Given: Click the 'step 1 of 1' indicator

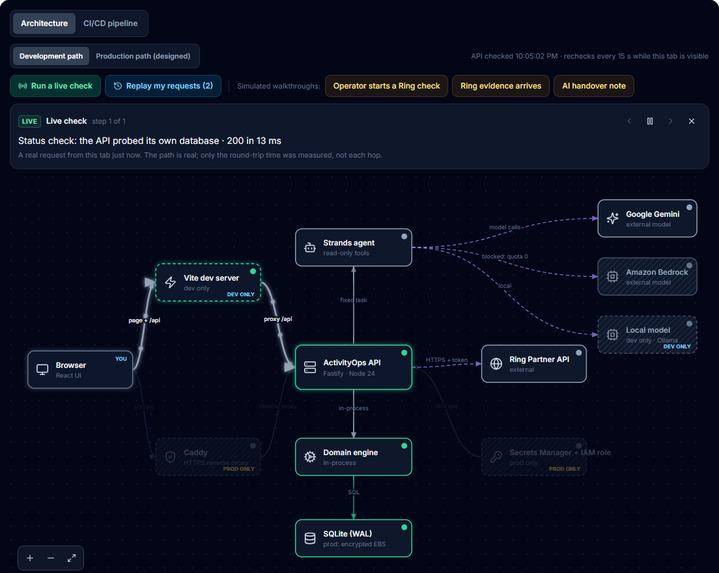Looking at the screenshot, I should [x=109, y=121].
